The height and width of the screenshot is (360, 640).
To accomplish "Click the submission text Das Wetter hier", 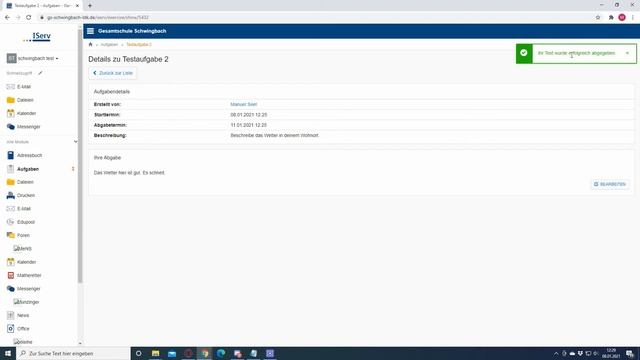I will point(129,173).
